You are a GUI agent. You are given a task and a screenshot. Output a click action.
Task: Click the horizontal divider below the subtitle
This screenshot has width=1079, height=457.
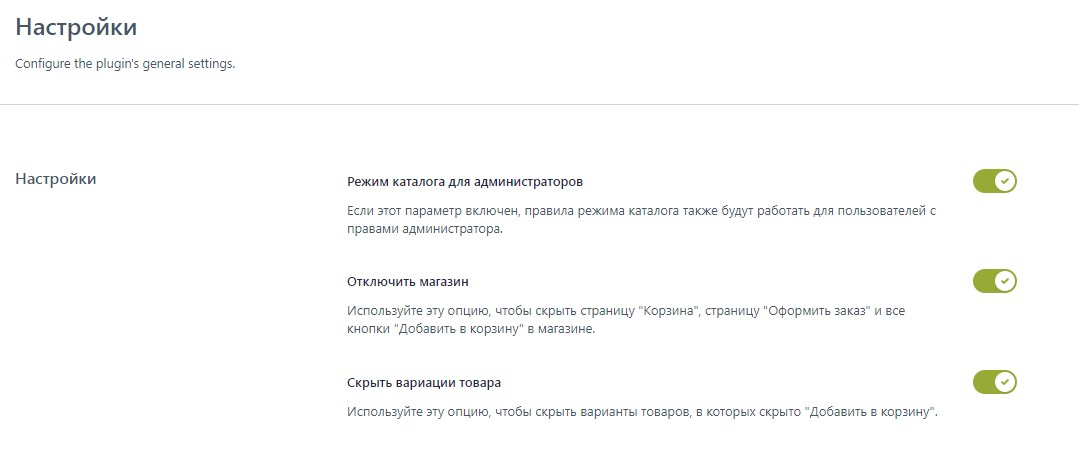539,104
